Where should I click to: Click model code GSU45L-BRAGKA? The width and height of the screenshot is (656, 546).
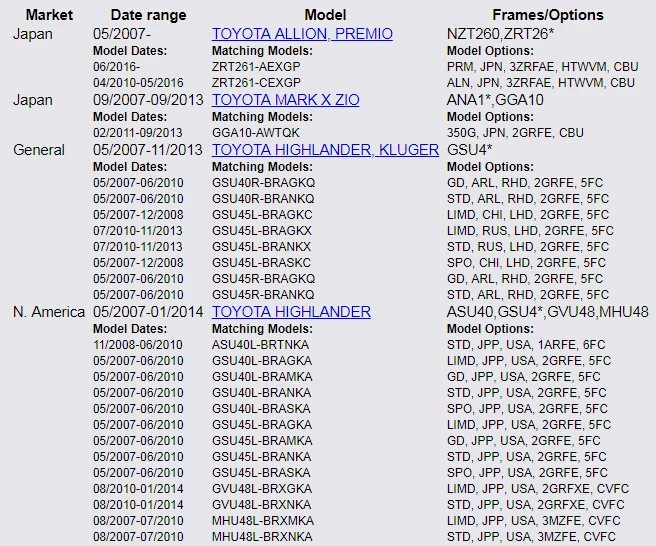tap(262, 425)
